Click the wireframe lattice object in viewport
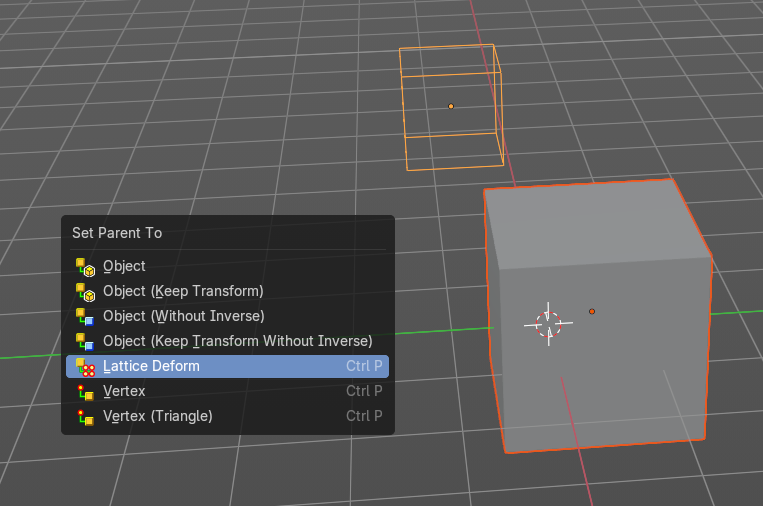Screen dimensions: 763x506 point(451,107)
